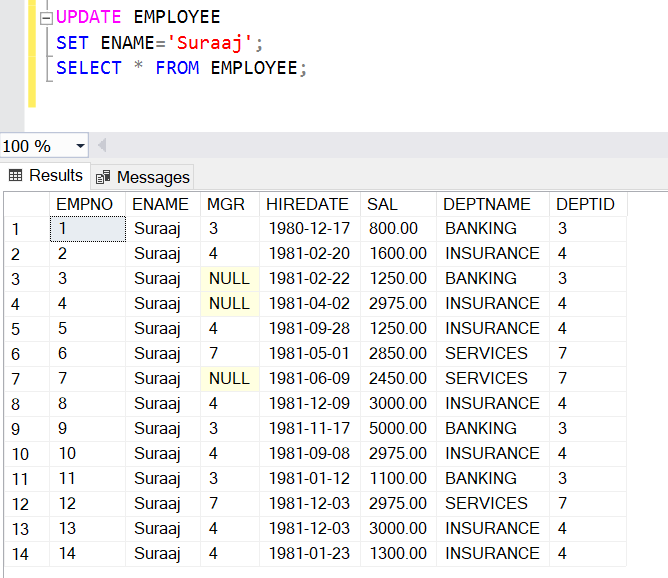Click SERVICES department cell in row 6

point(493,354)
